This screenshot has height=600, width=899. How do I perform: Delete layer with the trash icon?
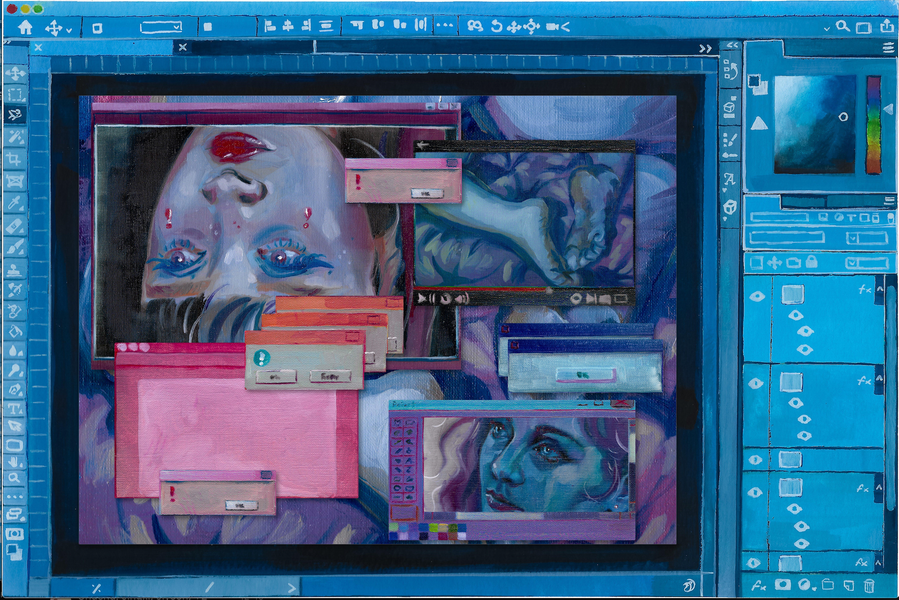pos(869,585)
